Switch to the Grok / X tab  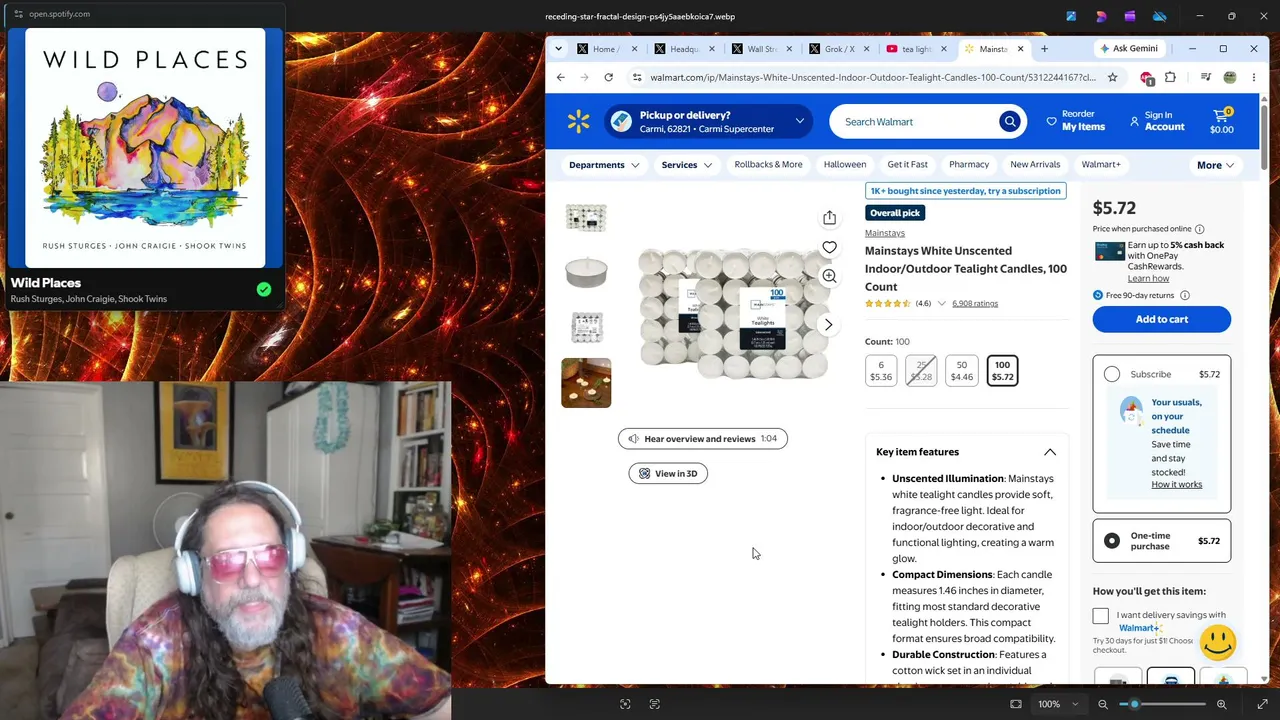(x=840, y=48)
